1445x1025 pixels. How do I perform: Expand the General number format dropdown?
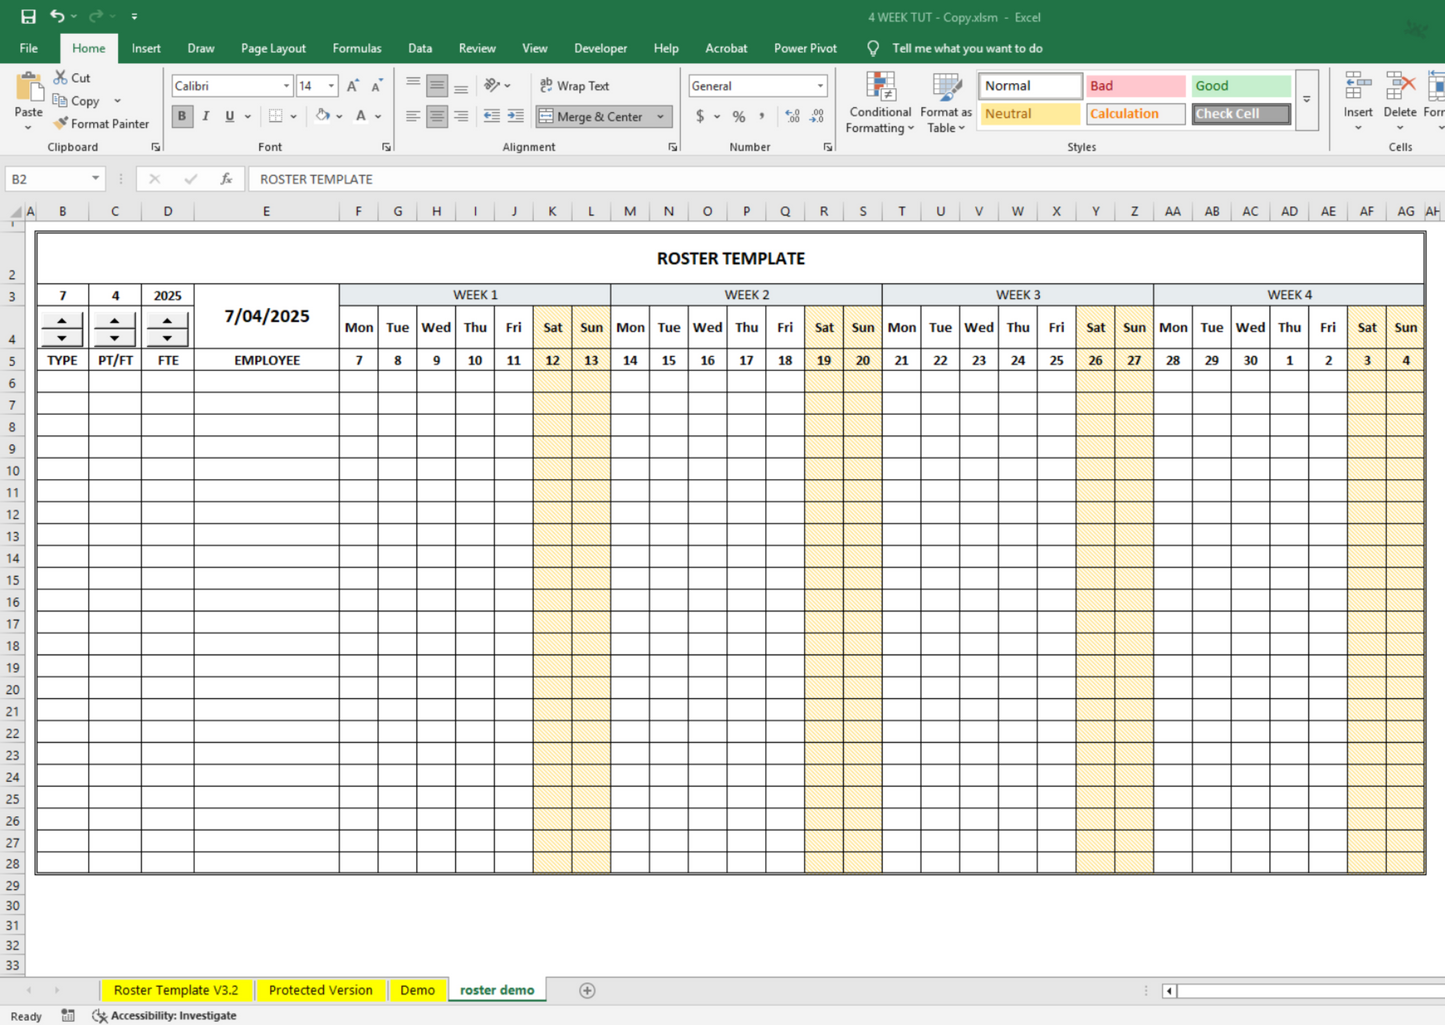click(x=820, y=86)
